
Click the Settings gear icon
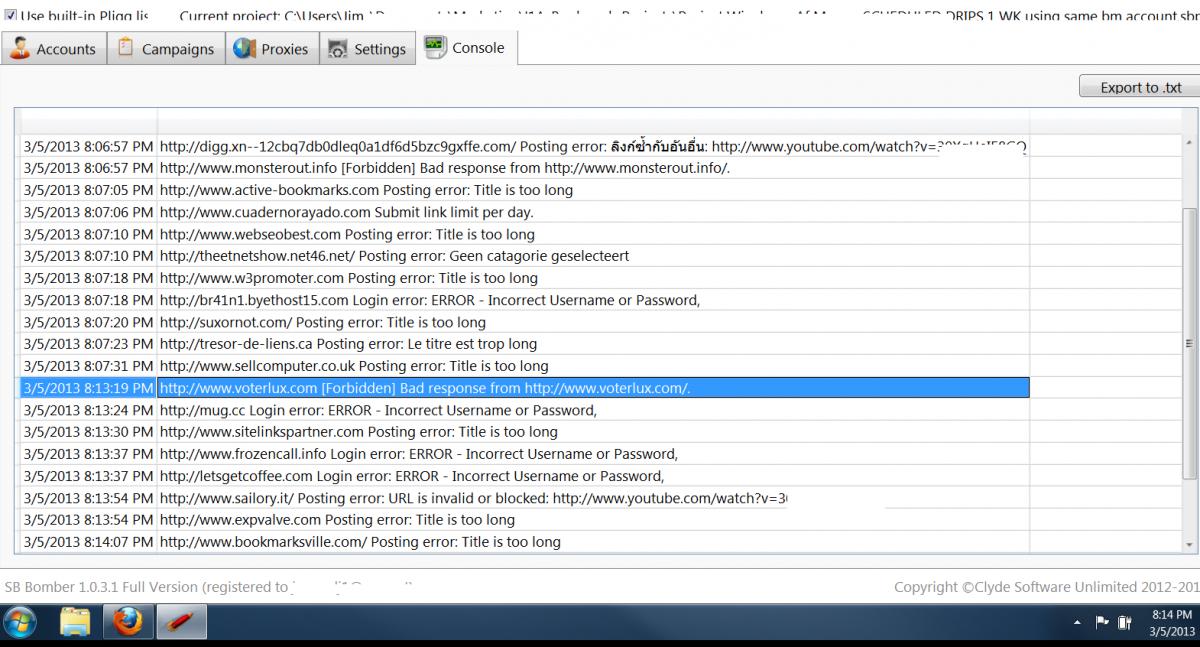pos(338,49)
